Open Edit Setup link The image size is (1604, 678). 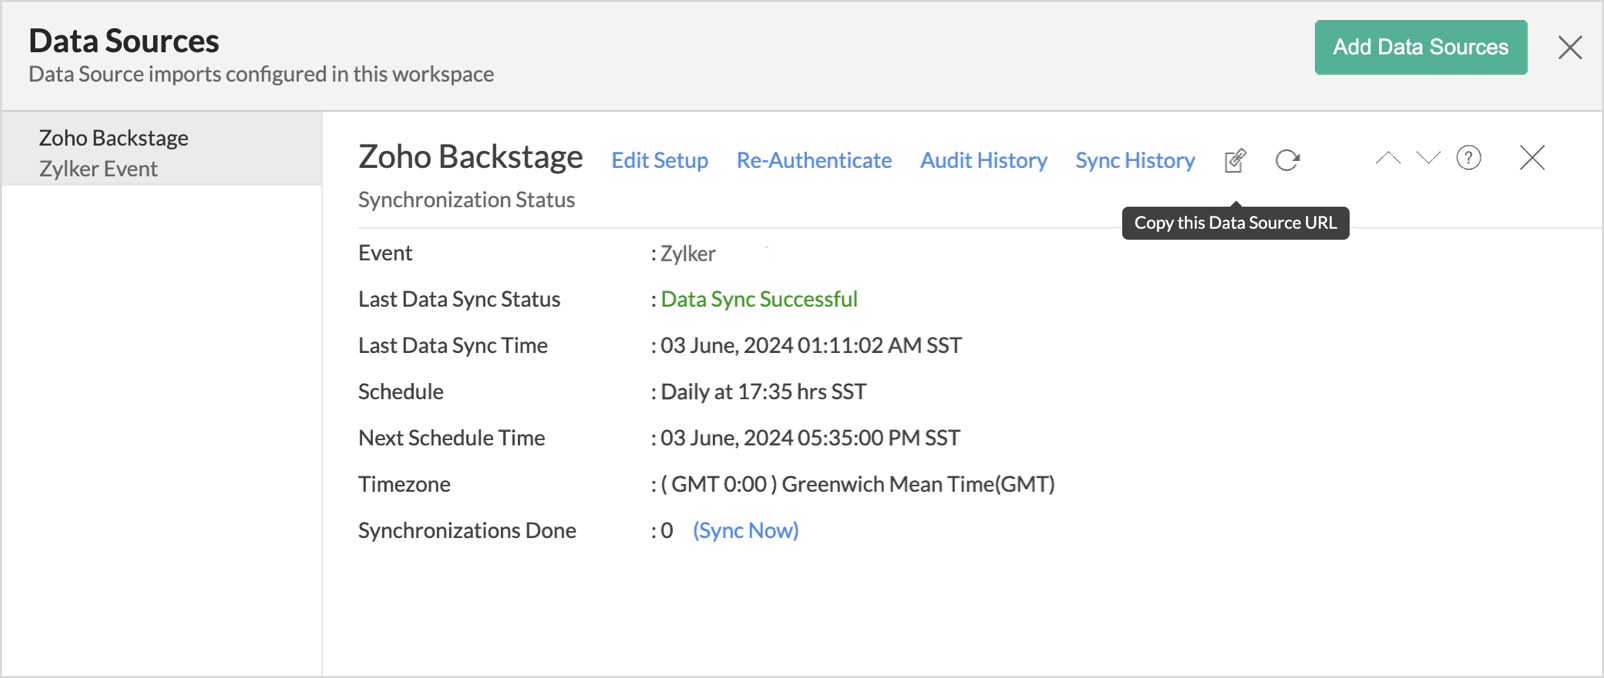[660, 160]
